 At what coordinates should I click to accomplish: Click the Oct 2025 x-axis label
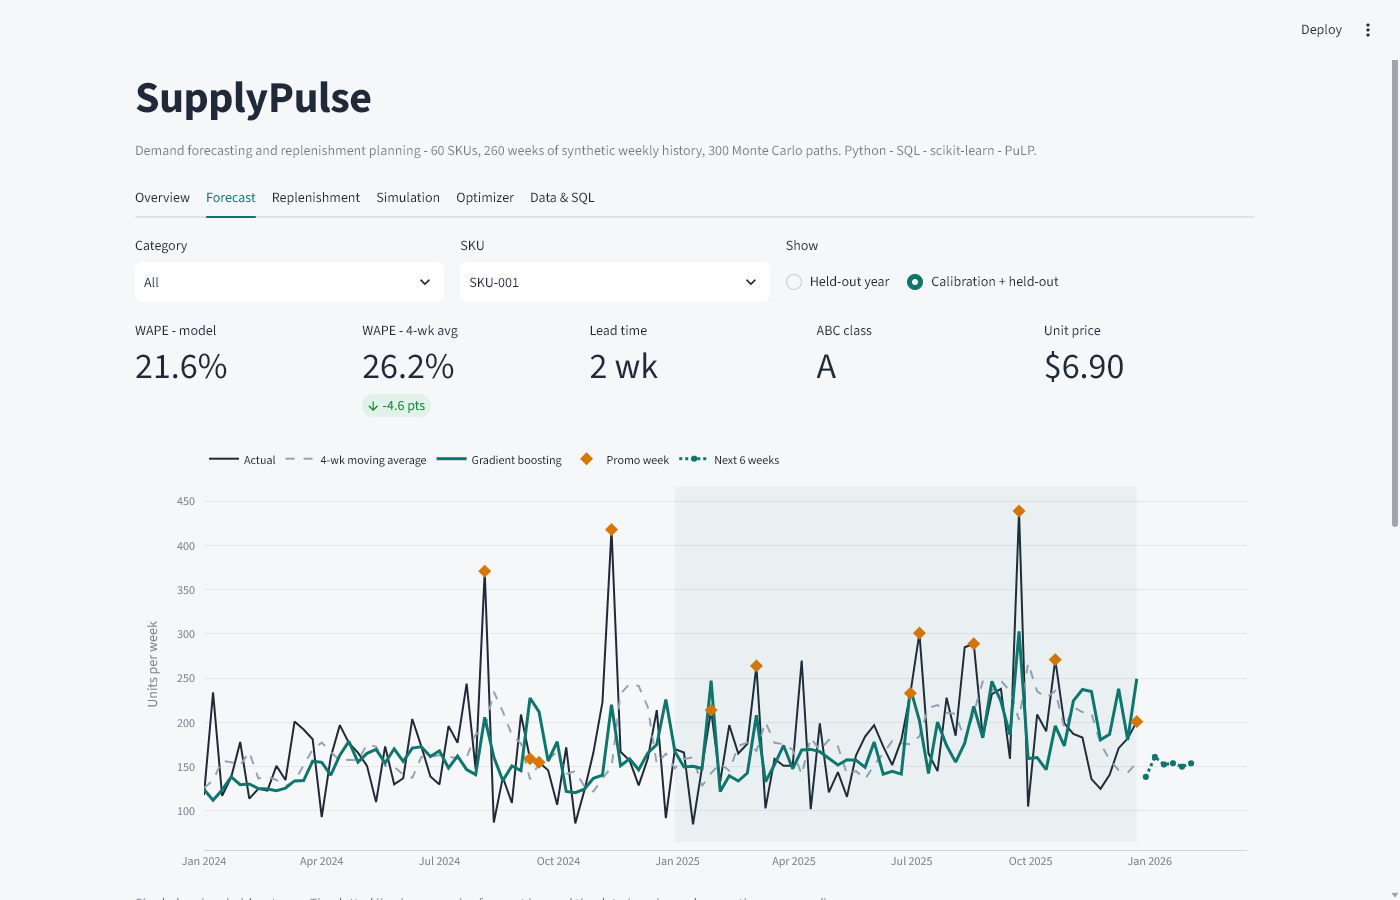pos(1030,861)
